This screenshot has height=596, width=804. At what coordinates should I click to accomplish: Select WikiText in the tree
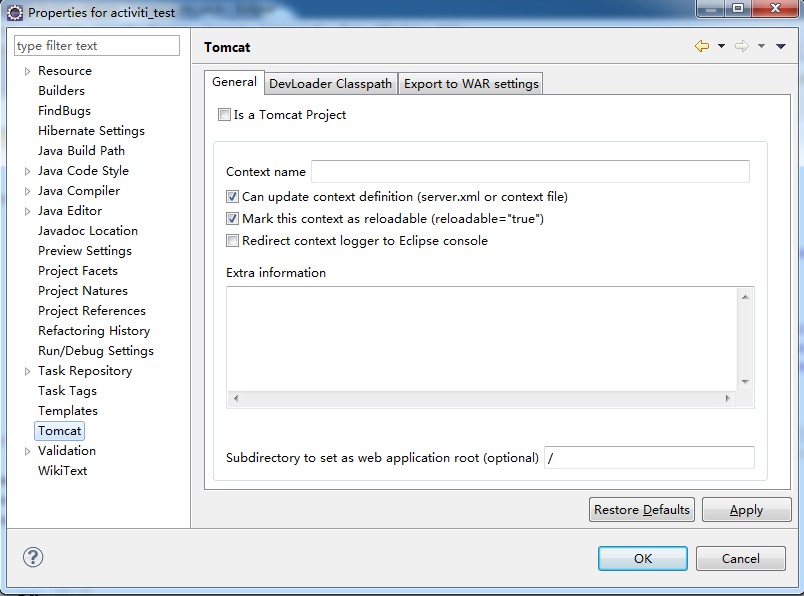(63, 471)
